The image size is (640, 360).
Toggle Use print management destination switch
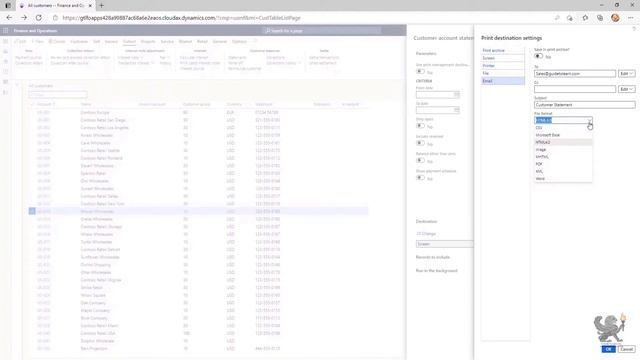tap(420, 72)
